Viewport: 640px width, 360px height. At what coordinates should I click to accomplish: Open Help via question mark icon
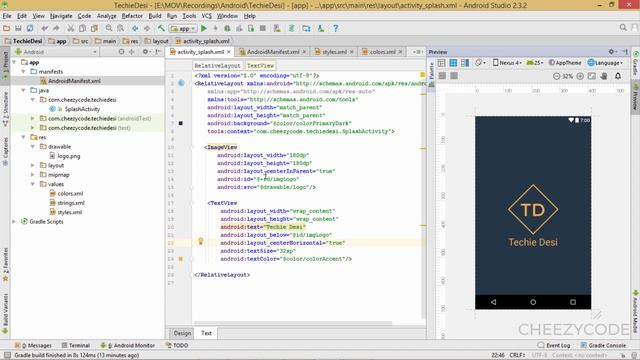(x=336, y=28)
